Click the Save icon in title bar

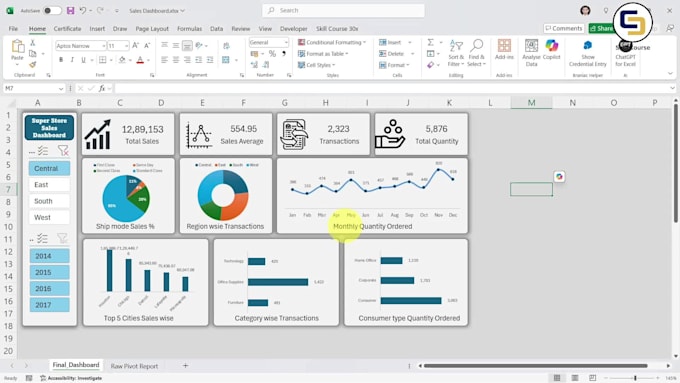pyautogui.click(x=70, y=10)
